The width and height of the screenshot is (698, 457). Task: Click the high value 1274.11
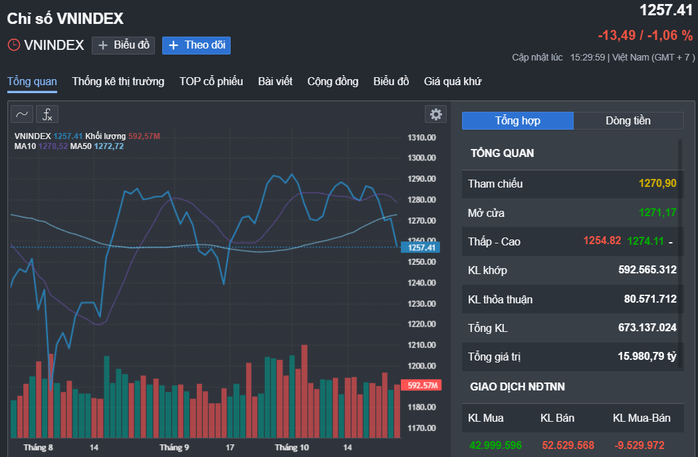645,241
